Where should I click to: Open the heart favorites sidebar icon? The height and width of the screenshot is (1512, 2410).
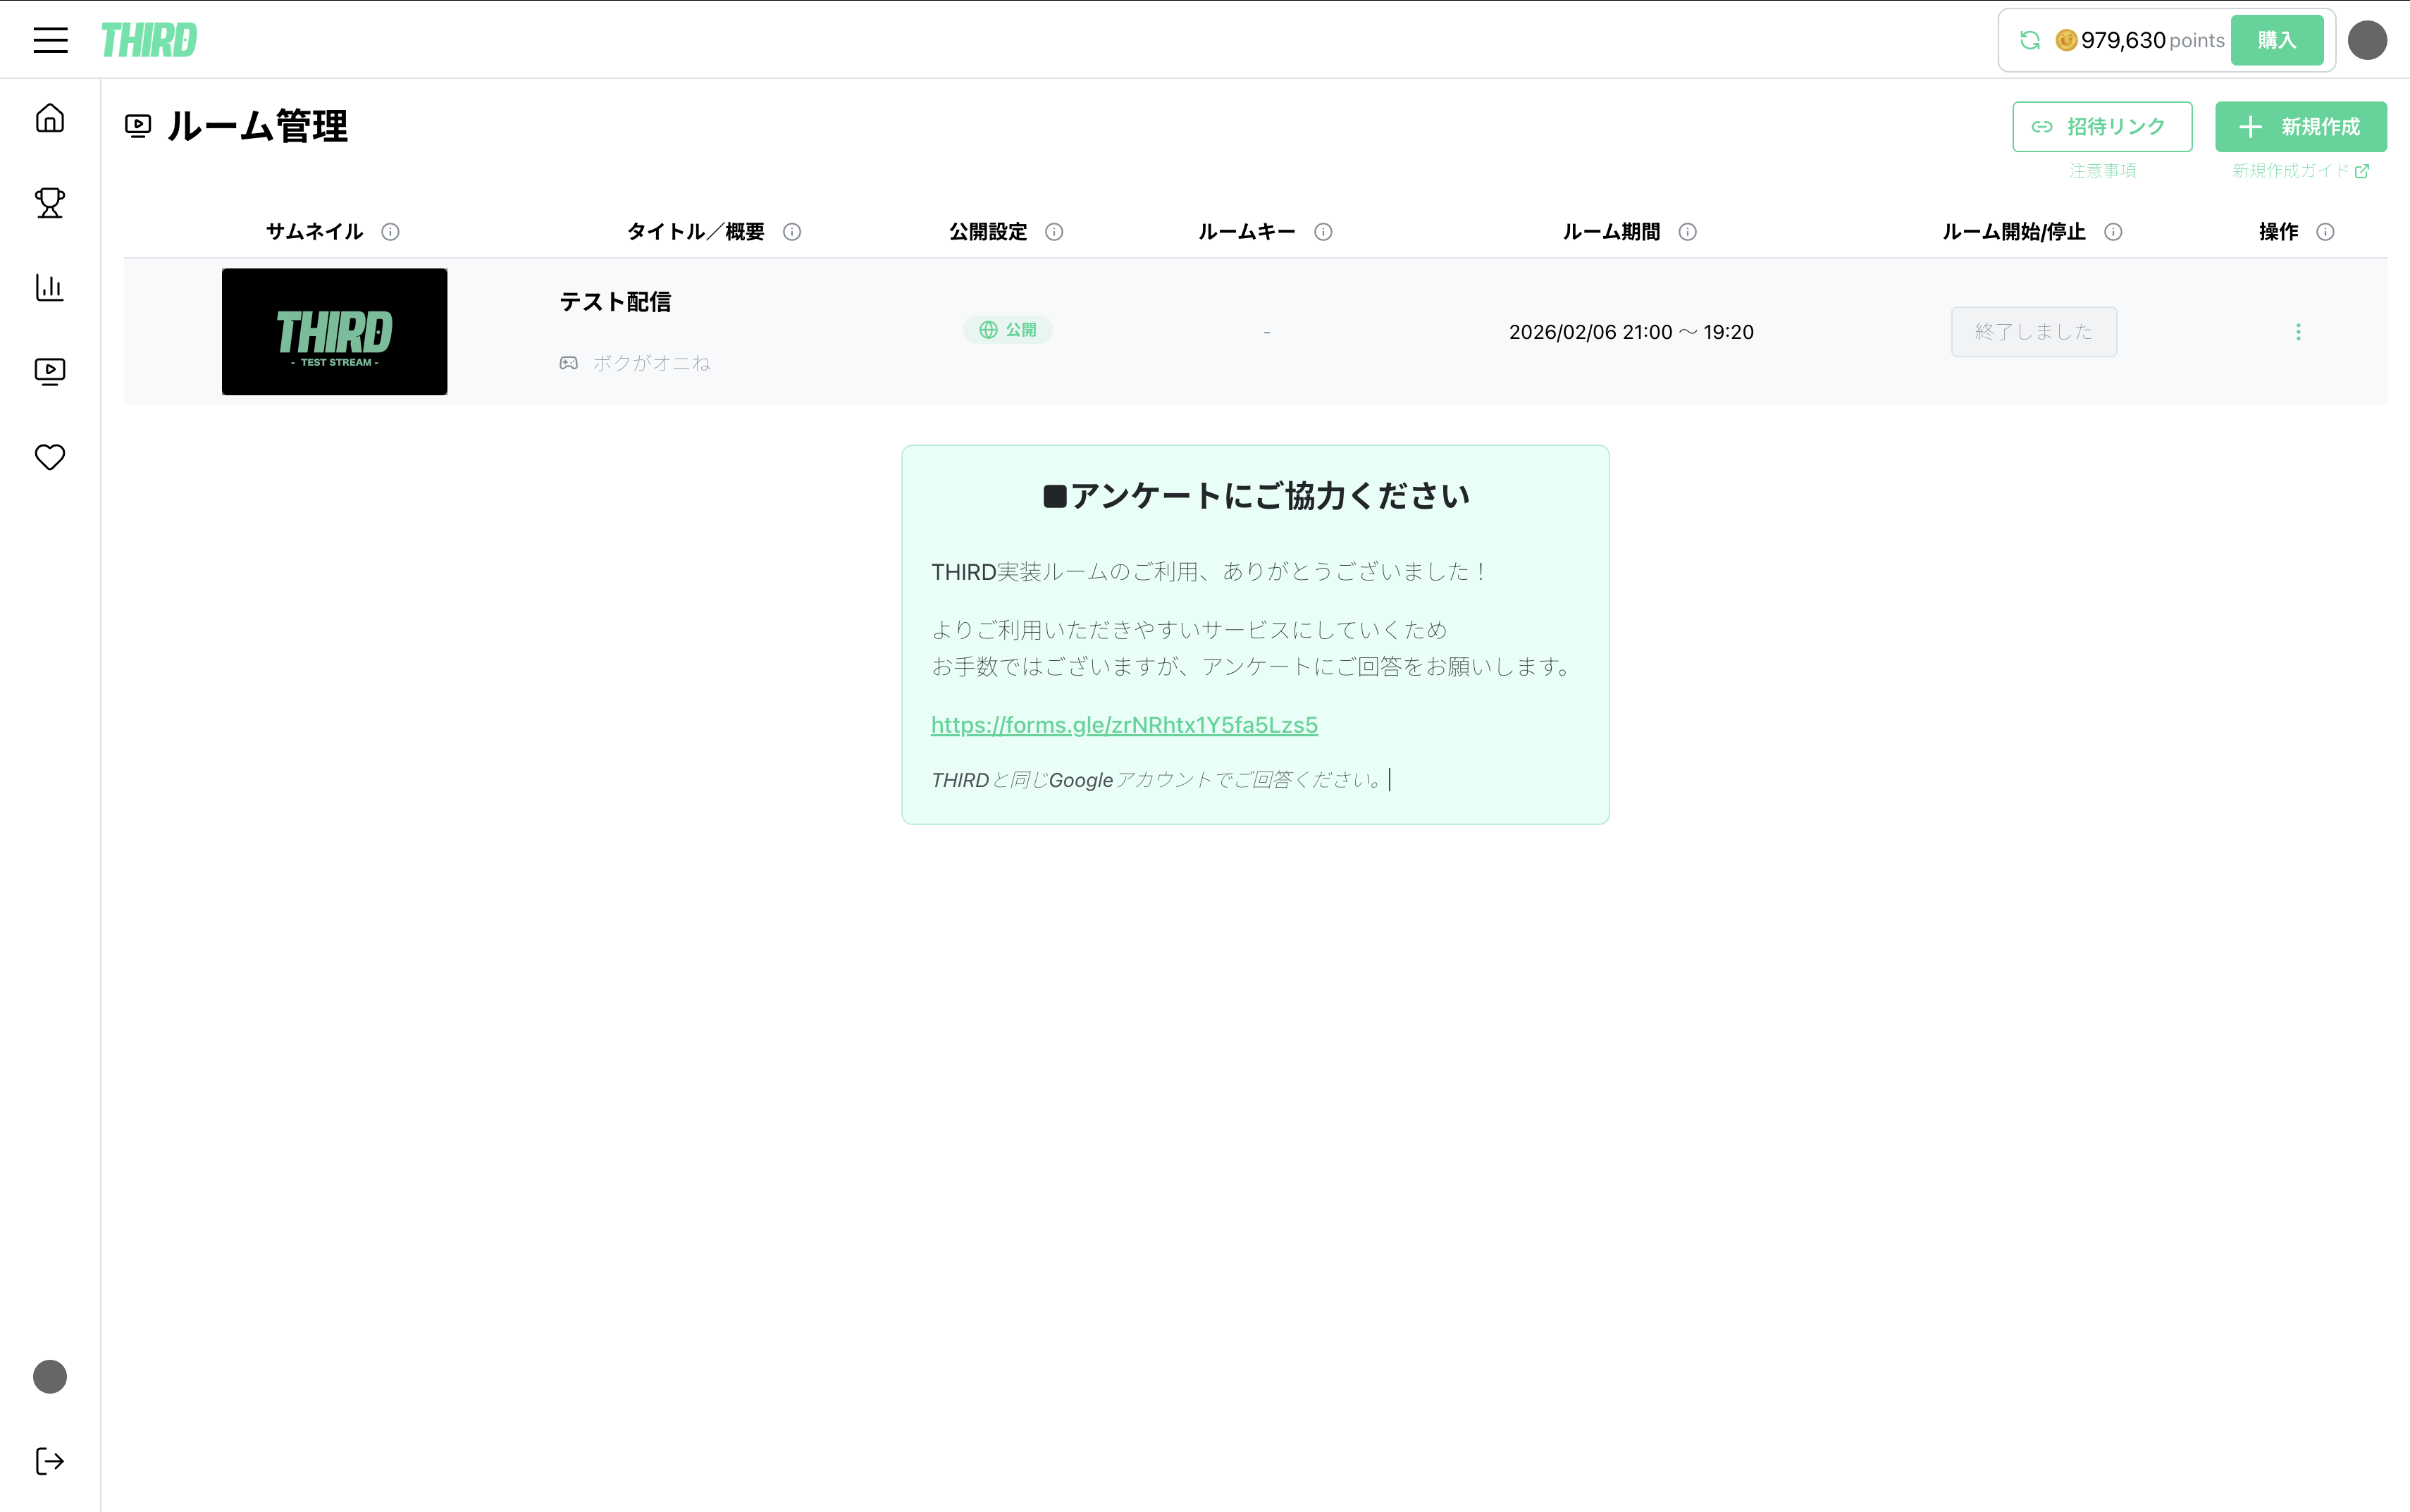click(x=50, y=457)
